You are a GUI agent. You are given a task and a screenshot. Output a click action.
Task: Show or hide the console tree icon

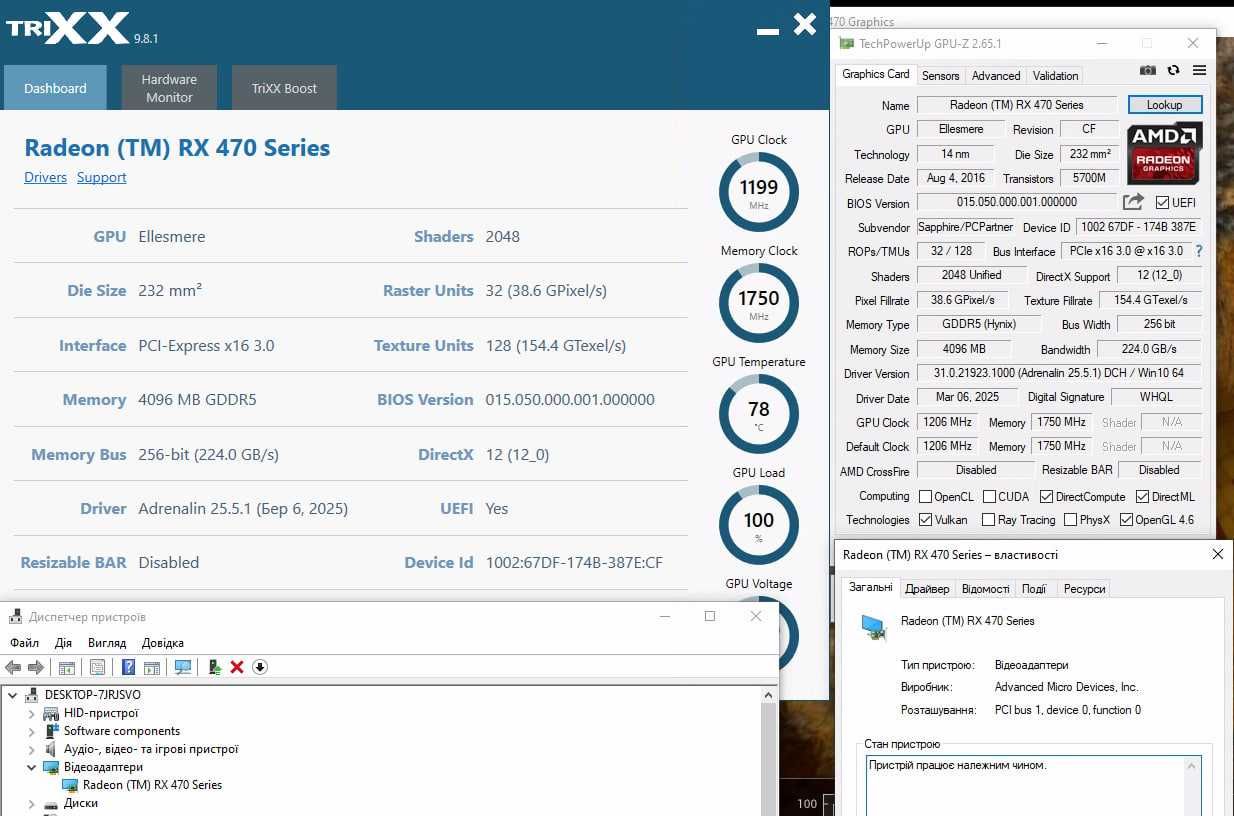(66, 667)
